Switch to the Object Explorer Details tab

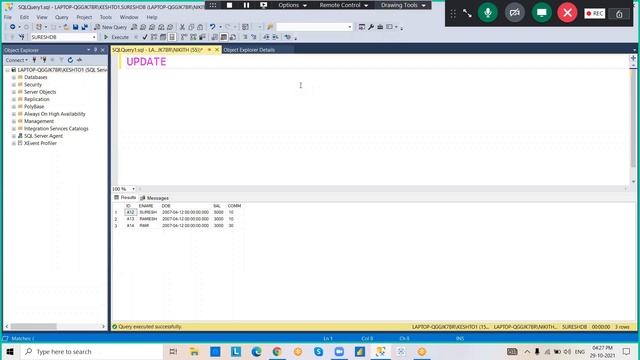coord(249,50)
